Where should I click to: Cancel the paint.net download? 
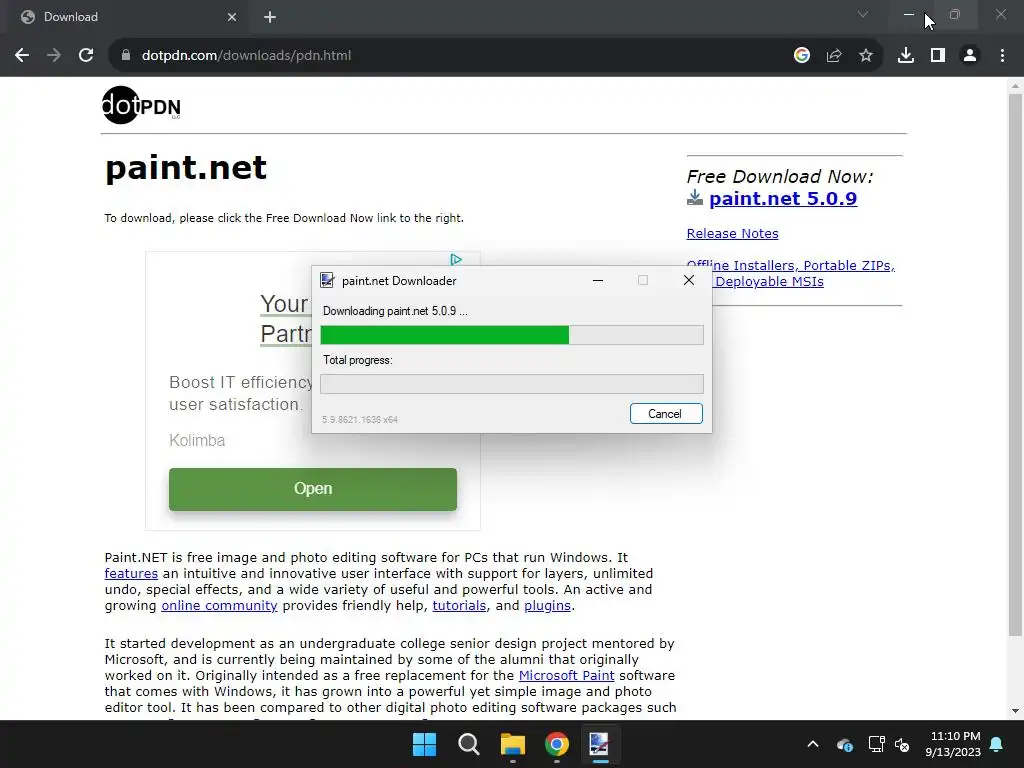(666, 413)
